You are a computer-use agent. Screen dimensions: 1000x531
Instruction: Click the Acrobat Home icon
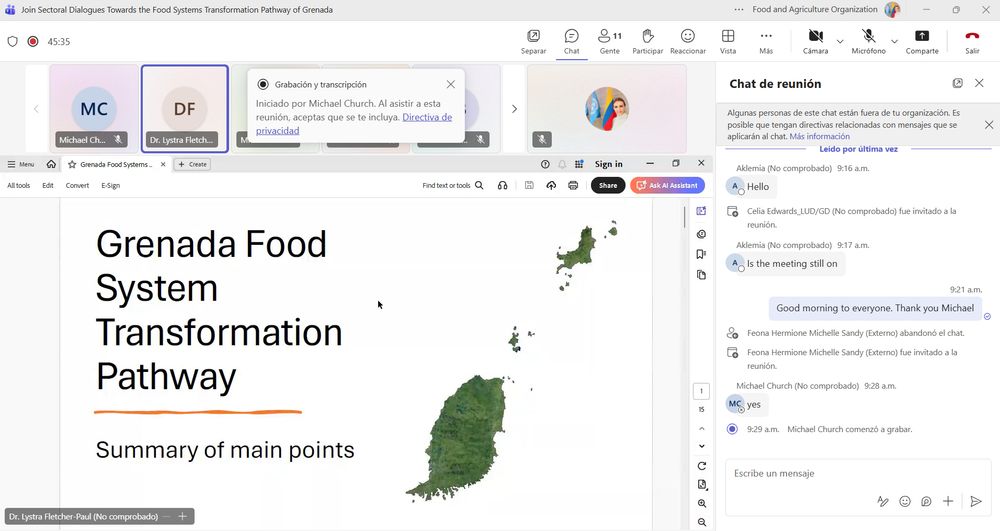(51, 164)
